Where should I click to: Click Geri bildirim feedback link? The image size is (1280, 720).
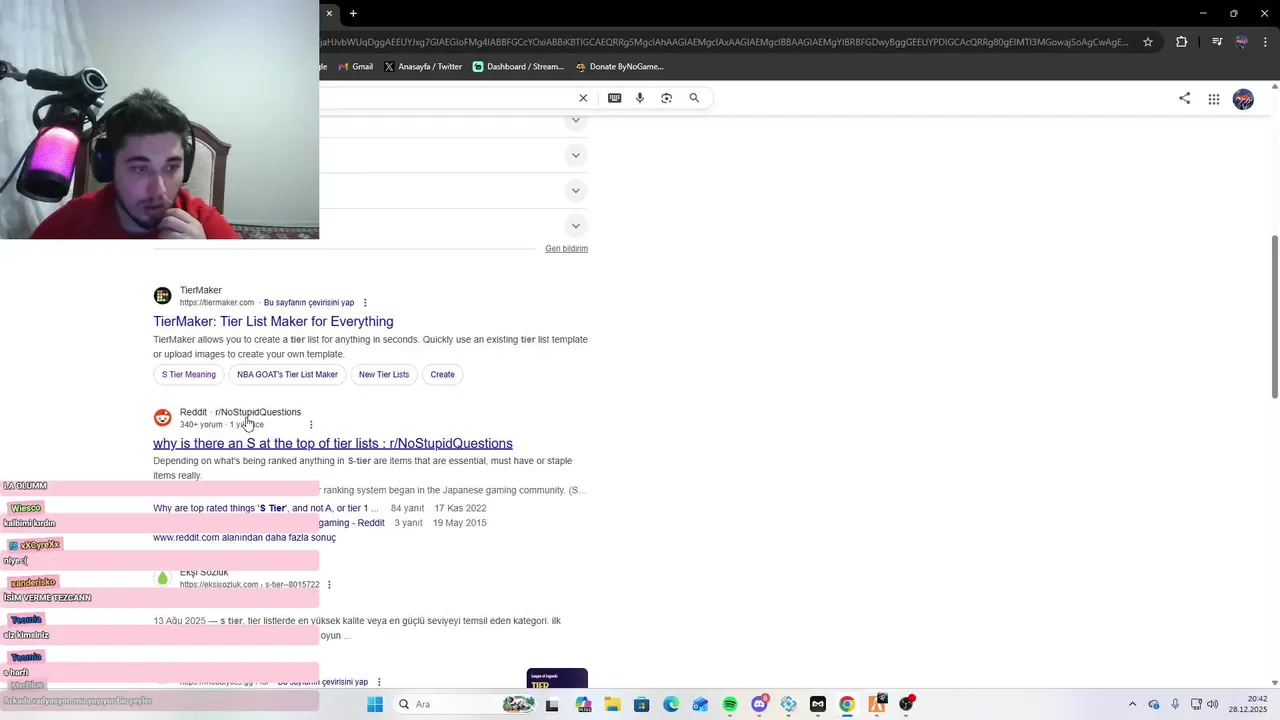pyautogui.click(x=566, y=249)
